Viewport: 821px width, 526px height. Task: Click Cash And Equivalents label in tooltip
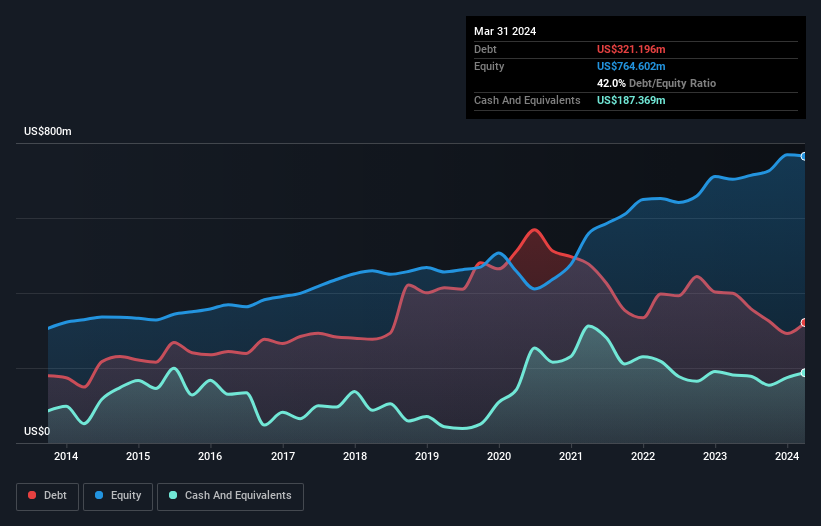point(527,100)
